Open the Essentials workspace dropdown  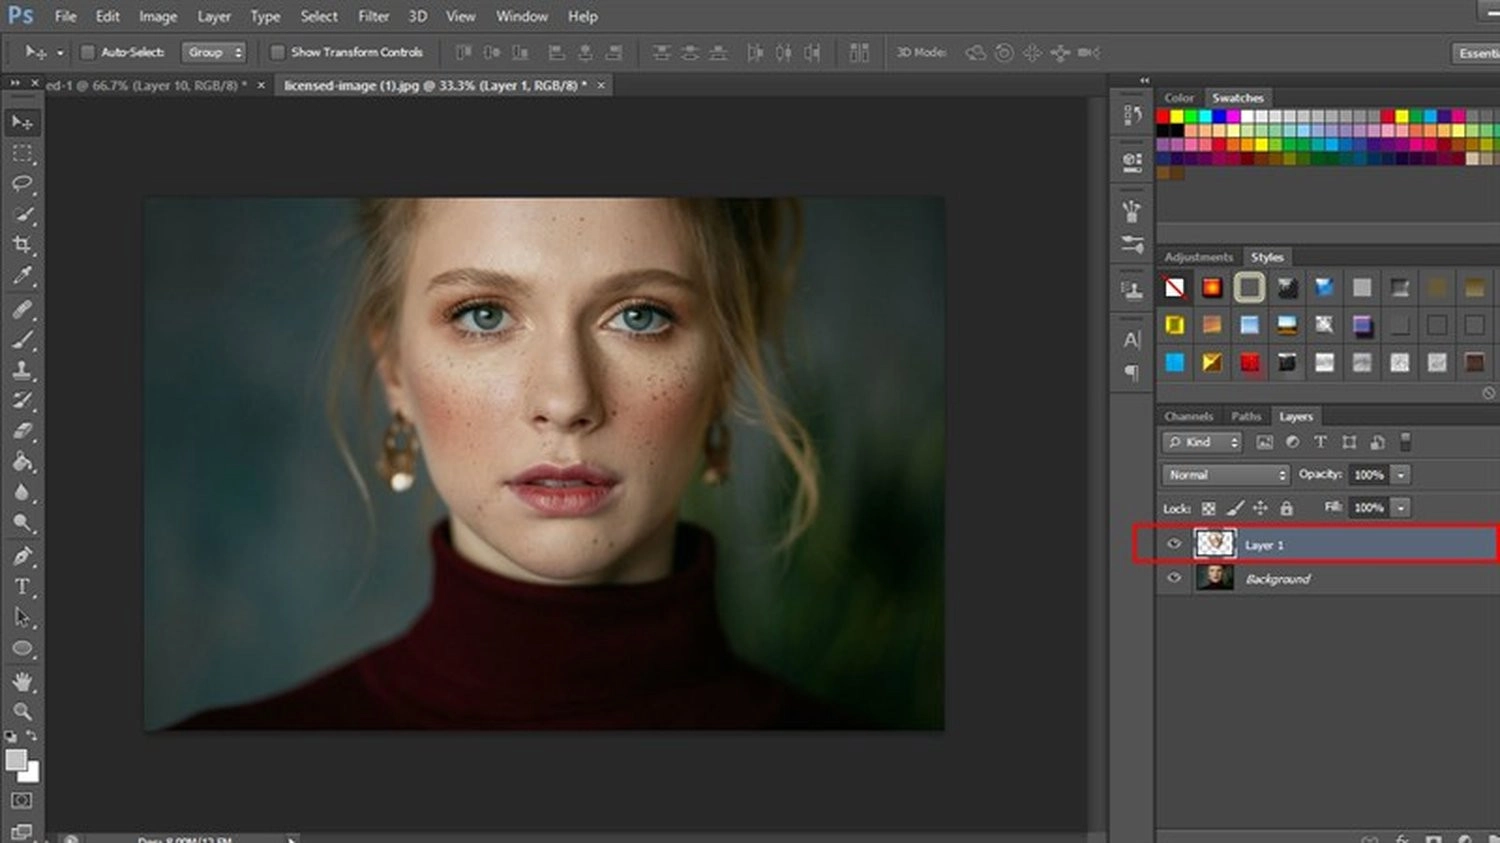(x=1475, y=53)
